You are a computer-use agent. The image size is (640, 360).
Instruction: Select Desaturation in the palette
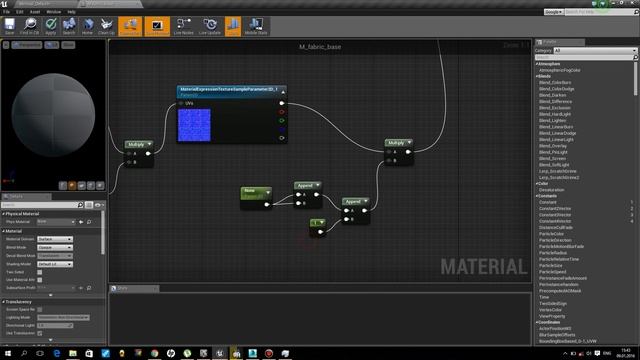pos(551,190)
